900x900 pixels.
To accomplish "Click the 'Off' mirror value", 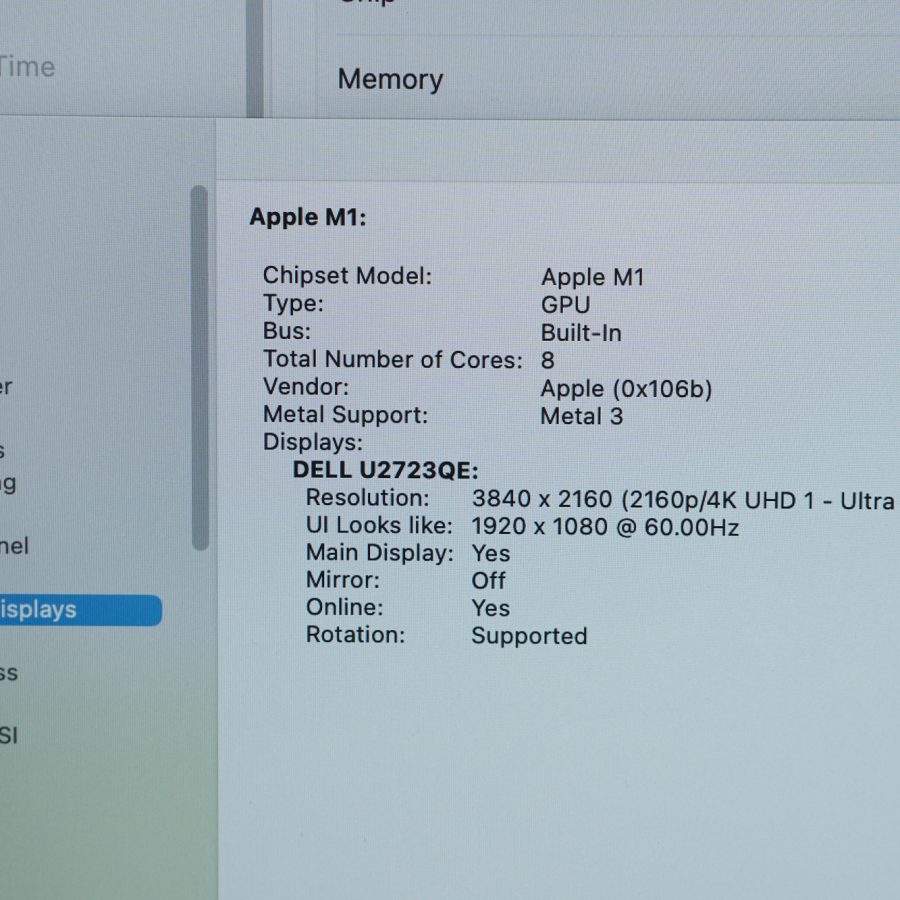I will 488,581.
